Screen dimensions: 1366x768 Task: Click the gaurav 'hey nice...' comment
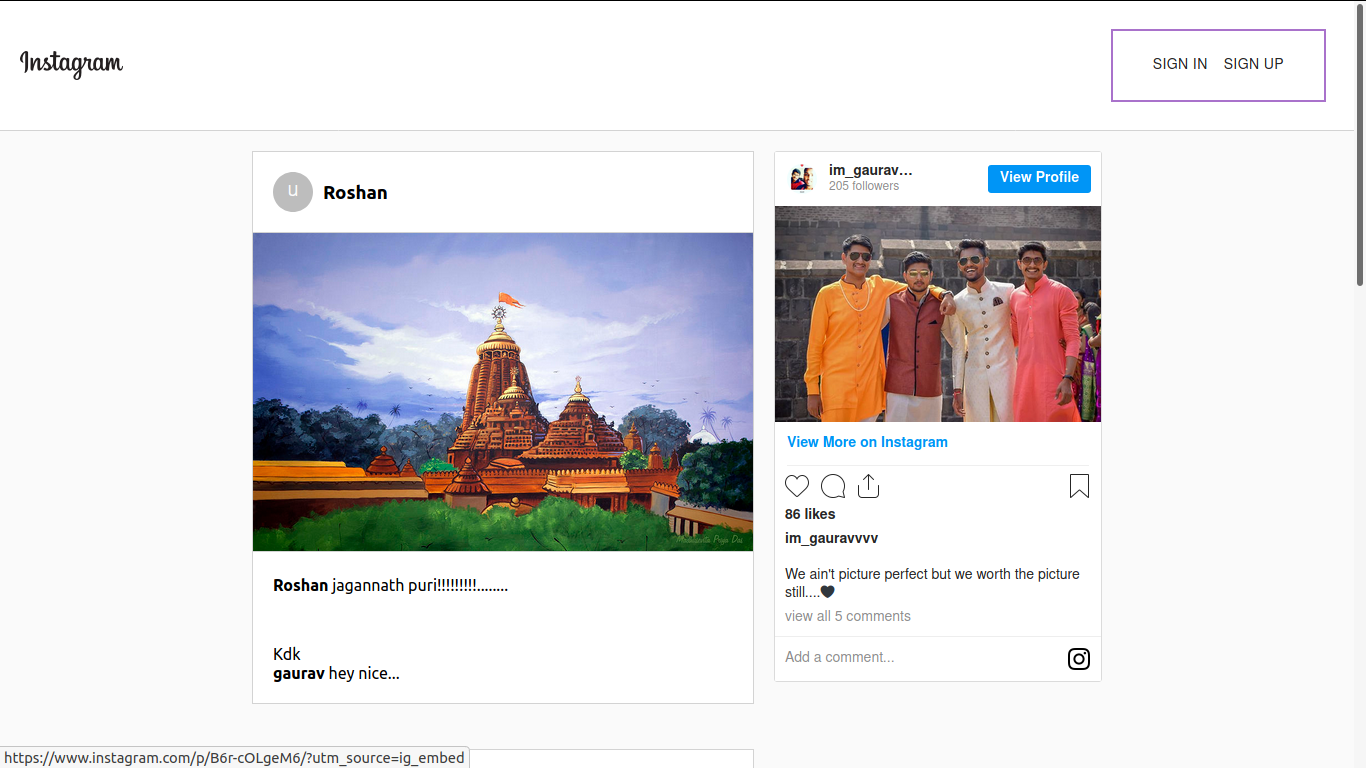pyautogui.click(x=336, y=674)
